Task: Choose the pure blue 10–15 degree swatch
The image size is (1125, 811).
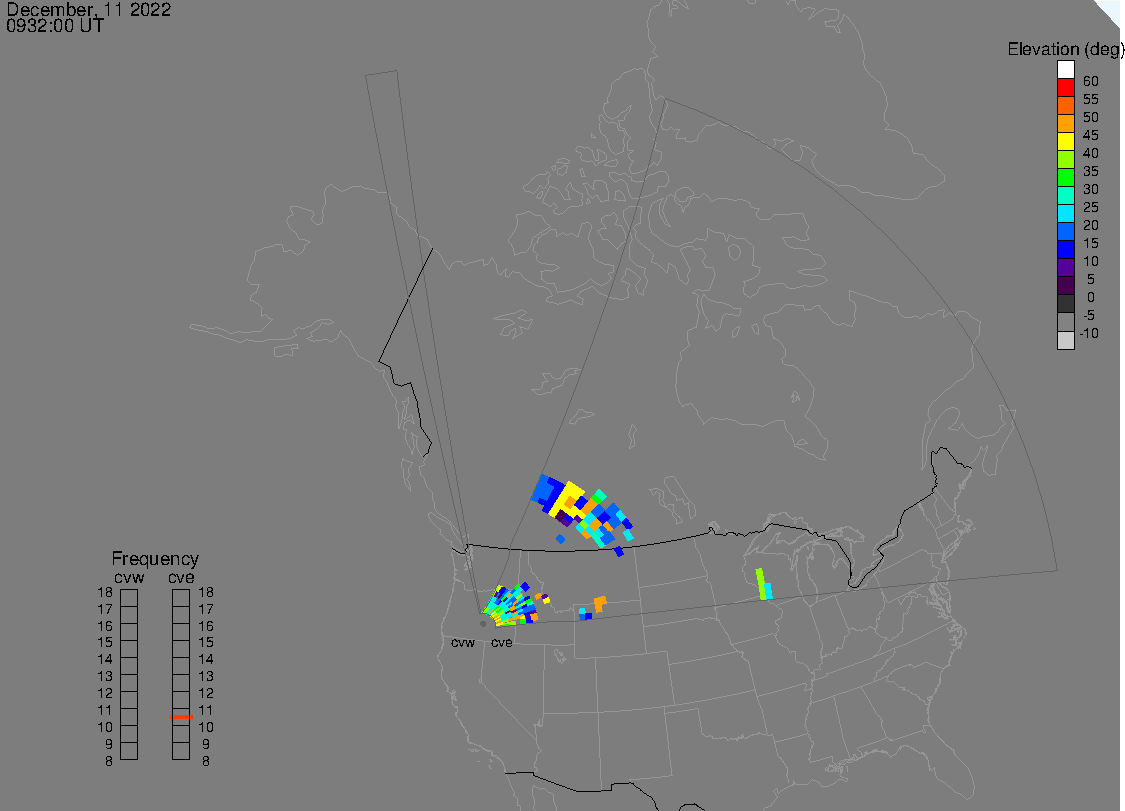Action: pos(1065,249)
